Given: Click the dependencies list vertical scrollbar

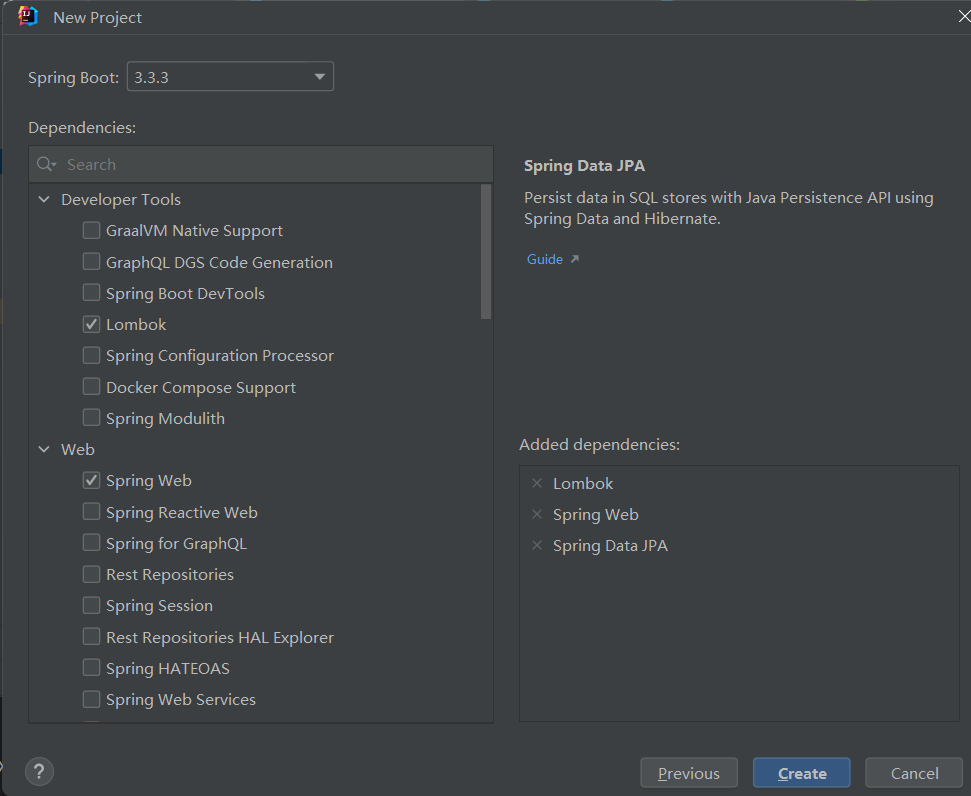Looking at the screenshot, I should 486,252.
